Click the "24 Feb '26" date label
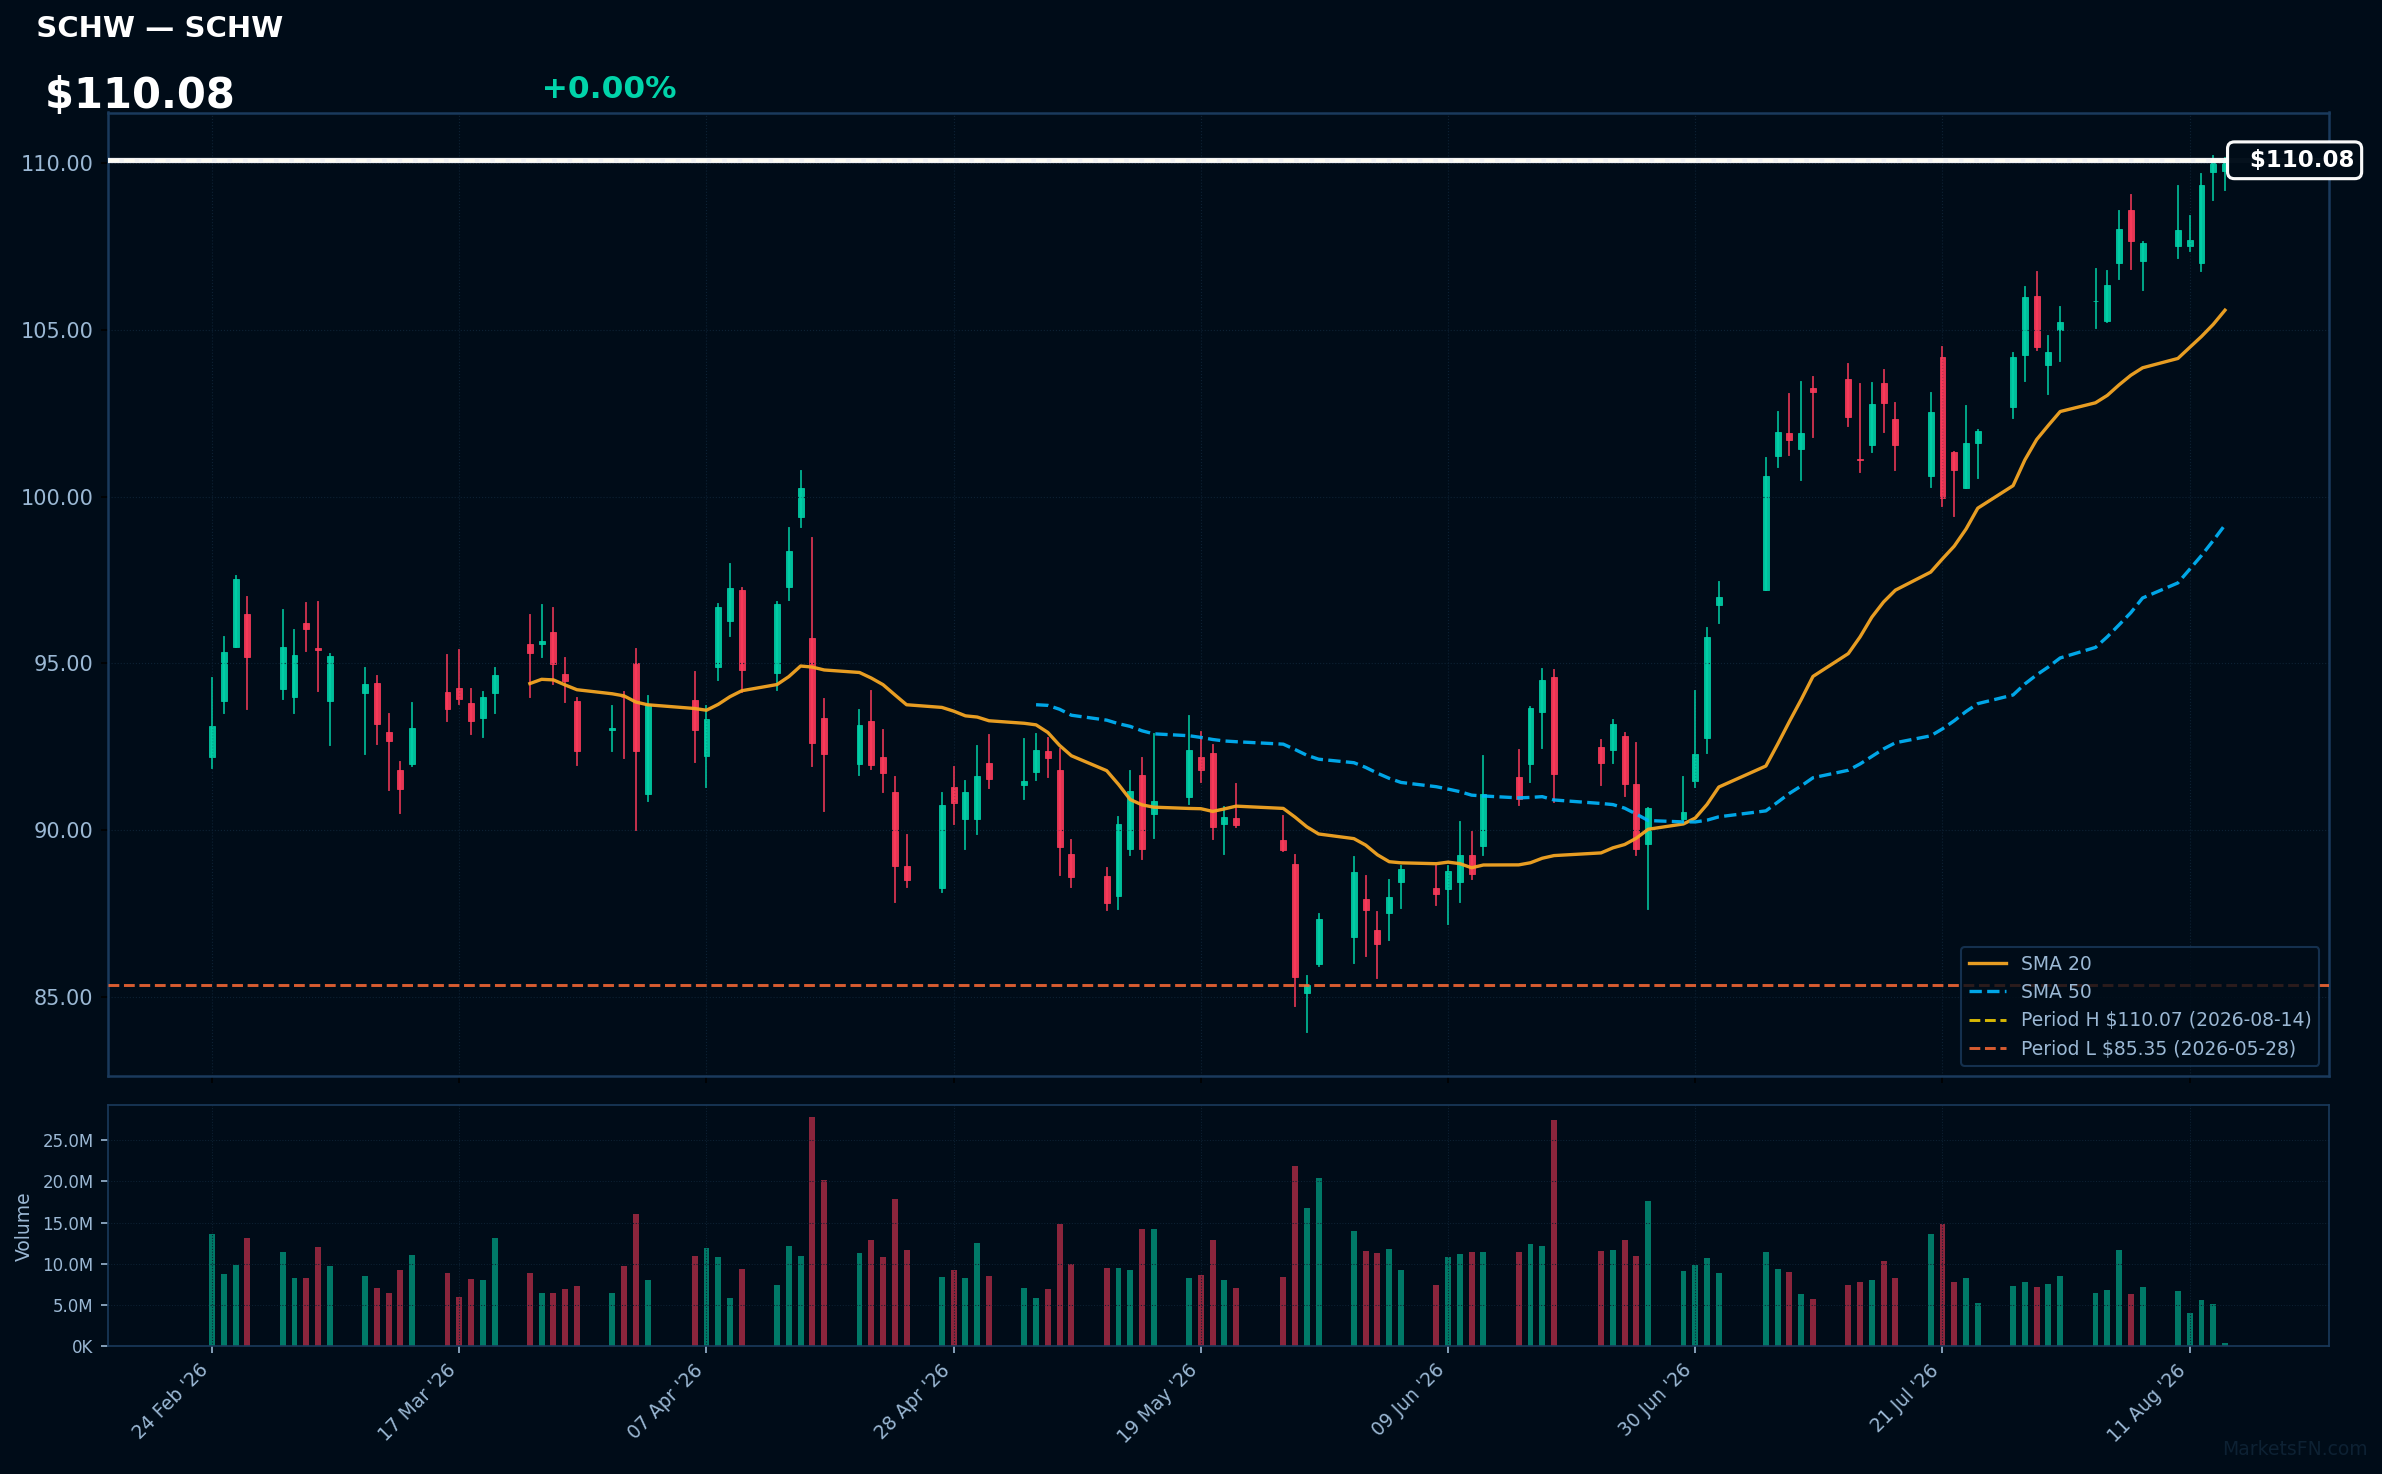The width and height of the screenshot is (2382, 1474). point(170,1401)
